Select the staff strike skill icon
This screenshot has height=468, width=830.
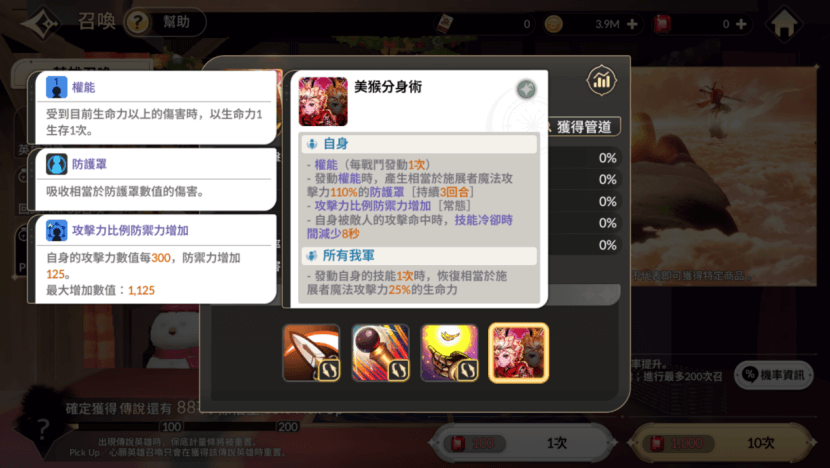[381, 353]
